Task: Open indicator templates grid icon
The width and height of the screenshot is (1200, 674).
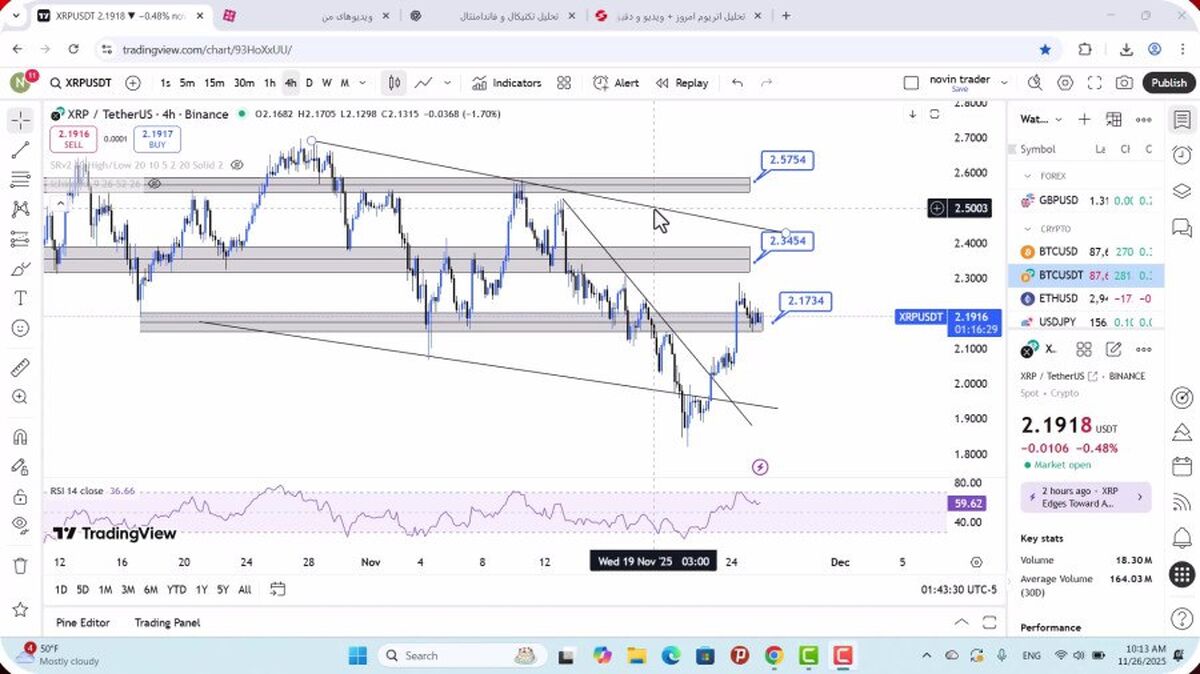Action: coord(564,83)
